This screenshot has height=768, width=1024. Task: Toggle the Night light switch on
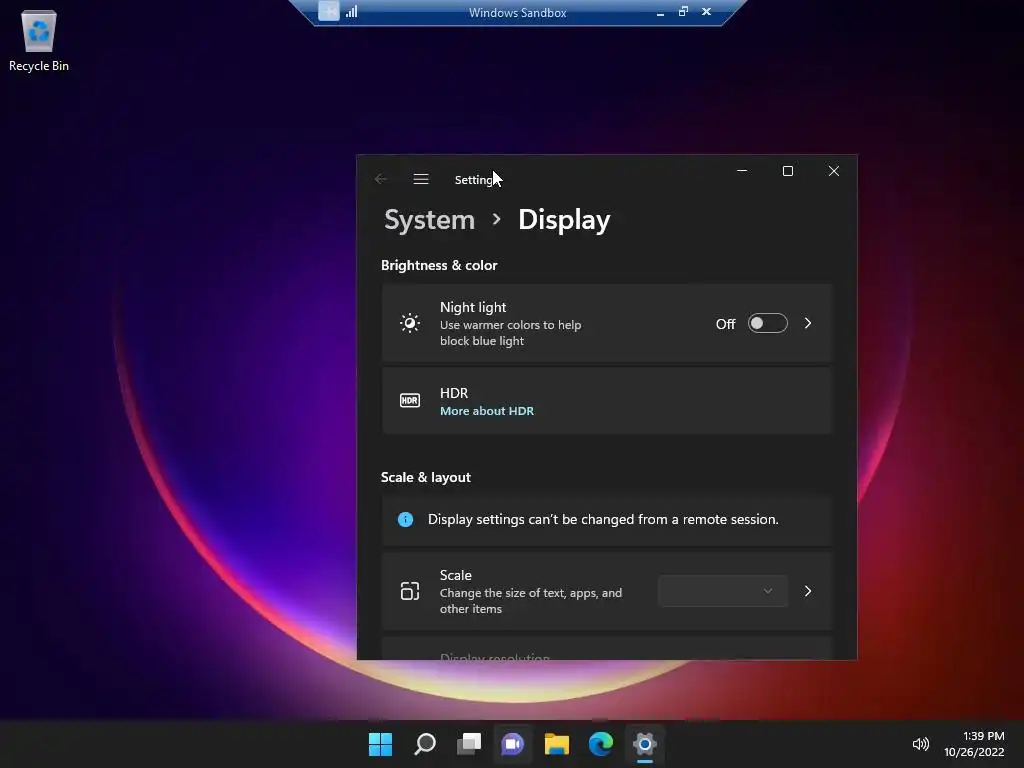click(767, 323)
